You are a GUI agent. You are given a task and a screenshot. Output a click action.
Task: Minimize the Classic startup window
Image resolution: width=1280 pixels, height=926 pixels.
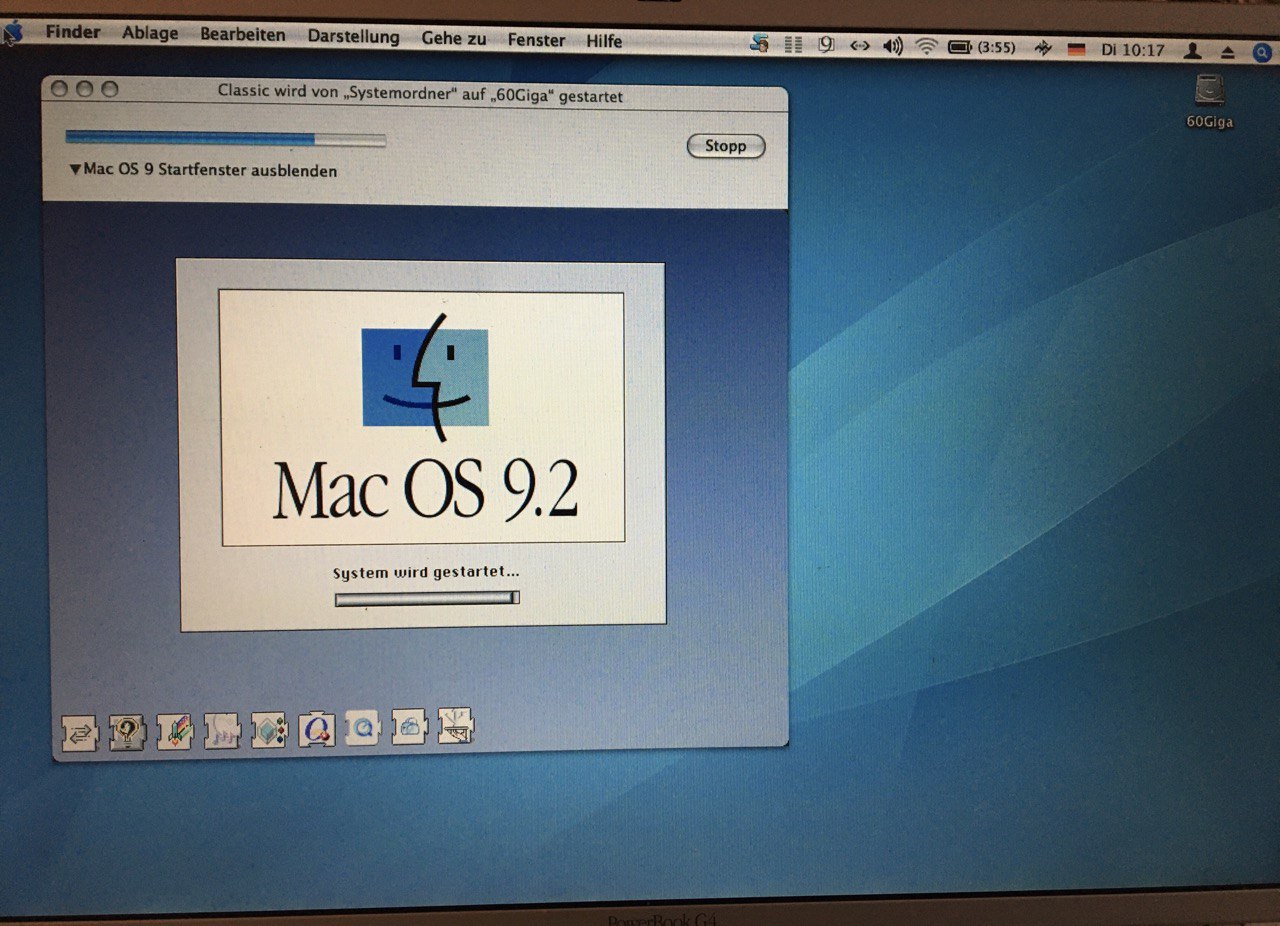pos(85,89)
